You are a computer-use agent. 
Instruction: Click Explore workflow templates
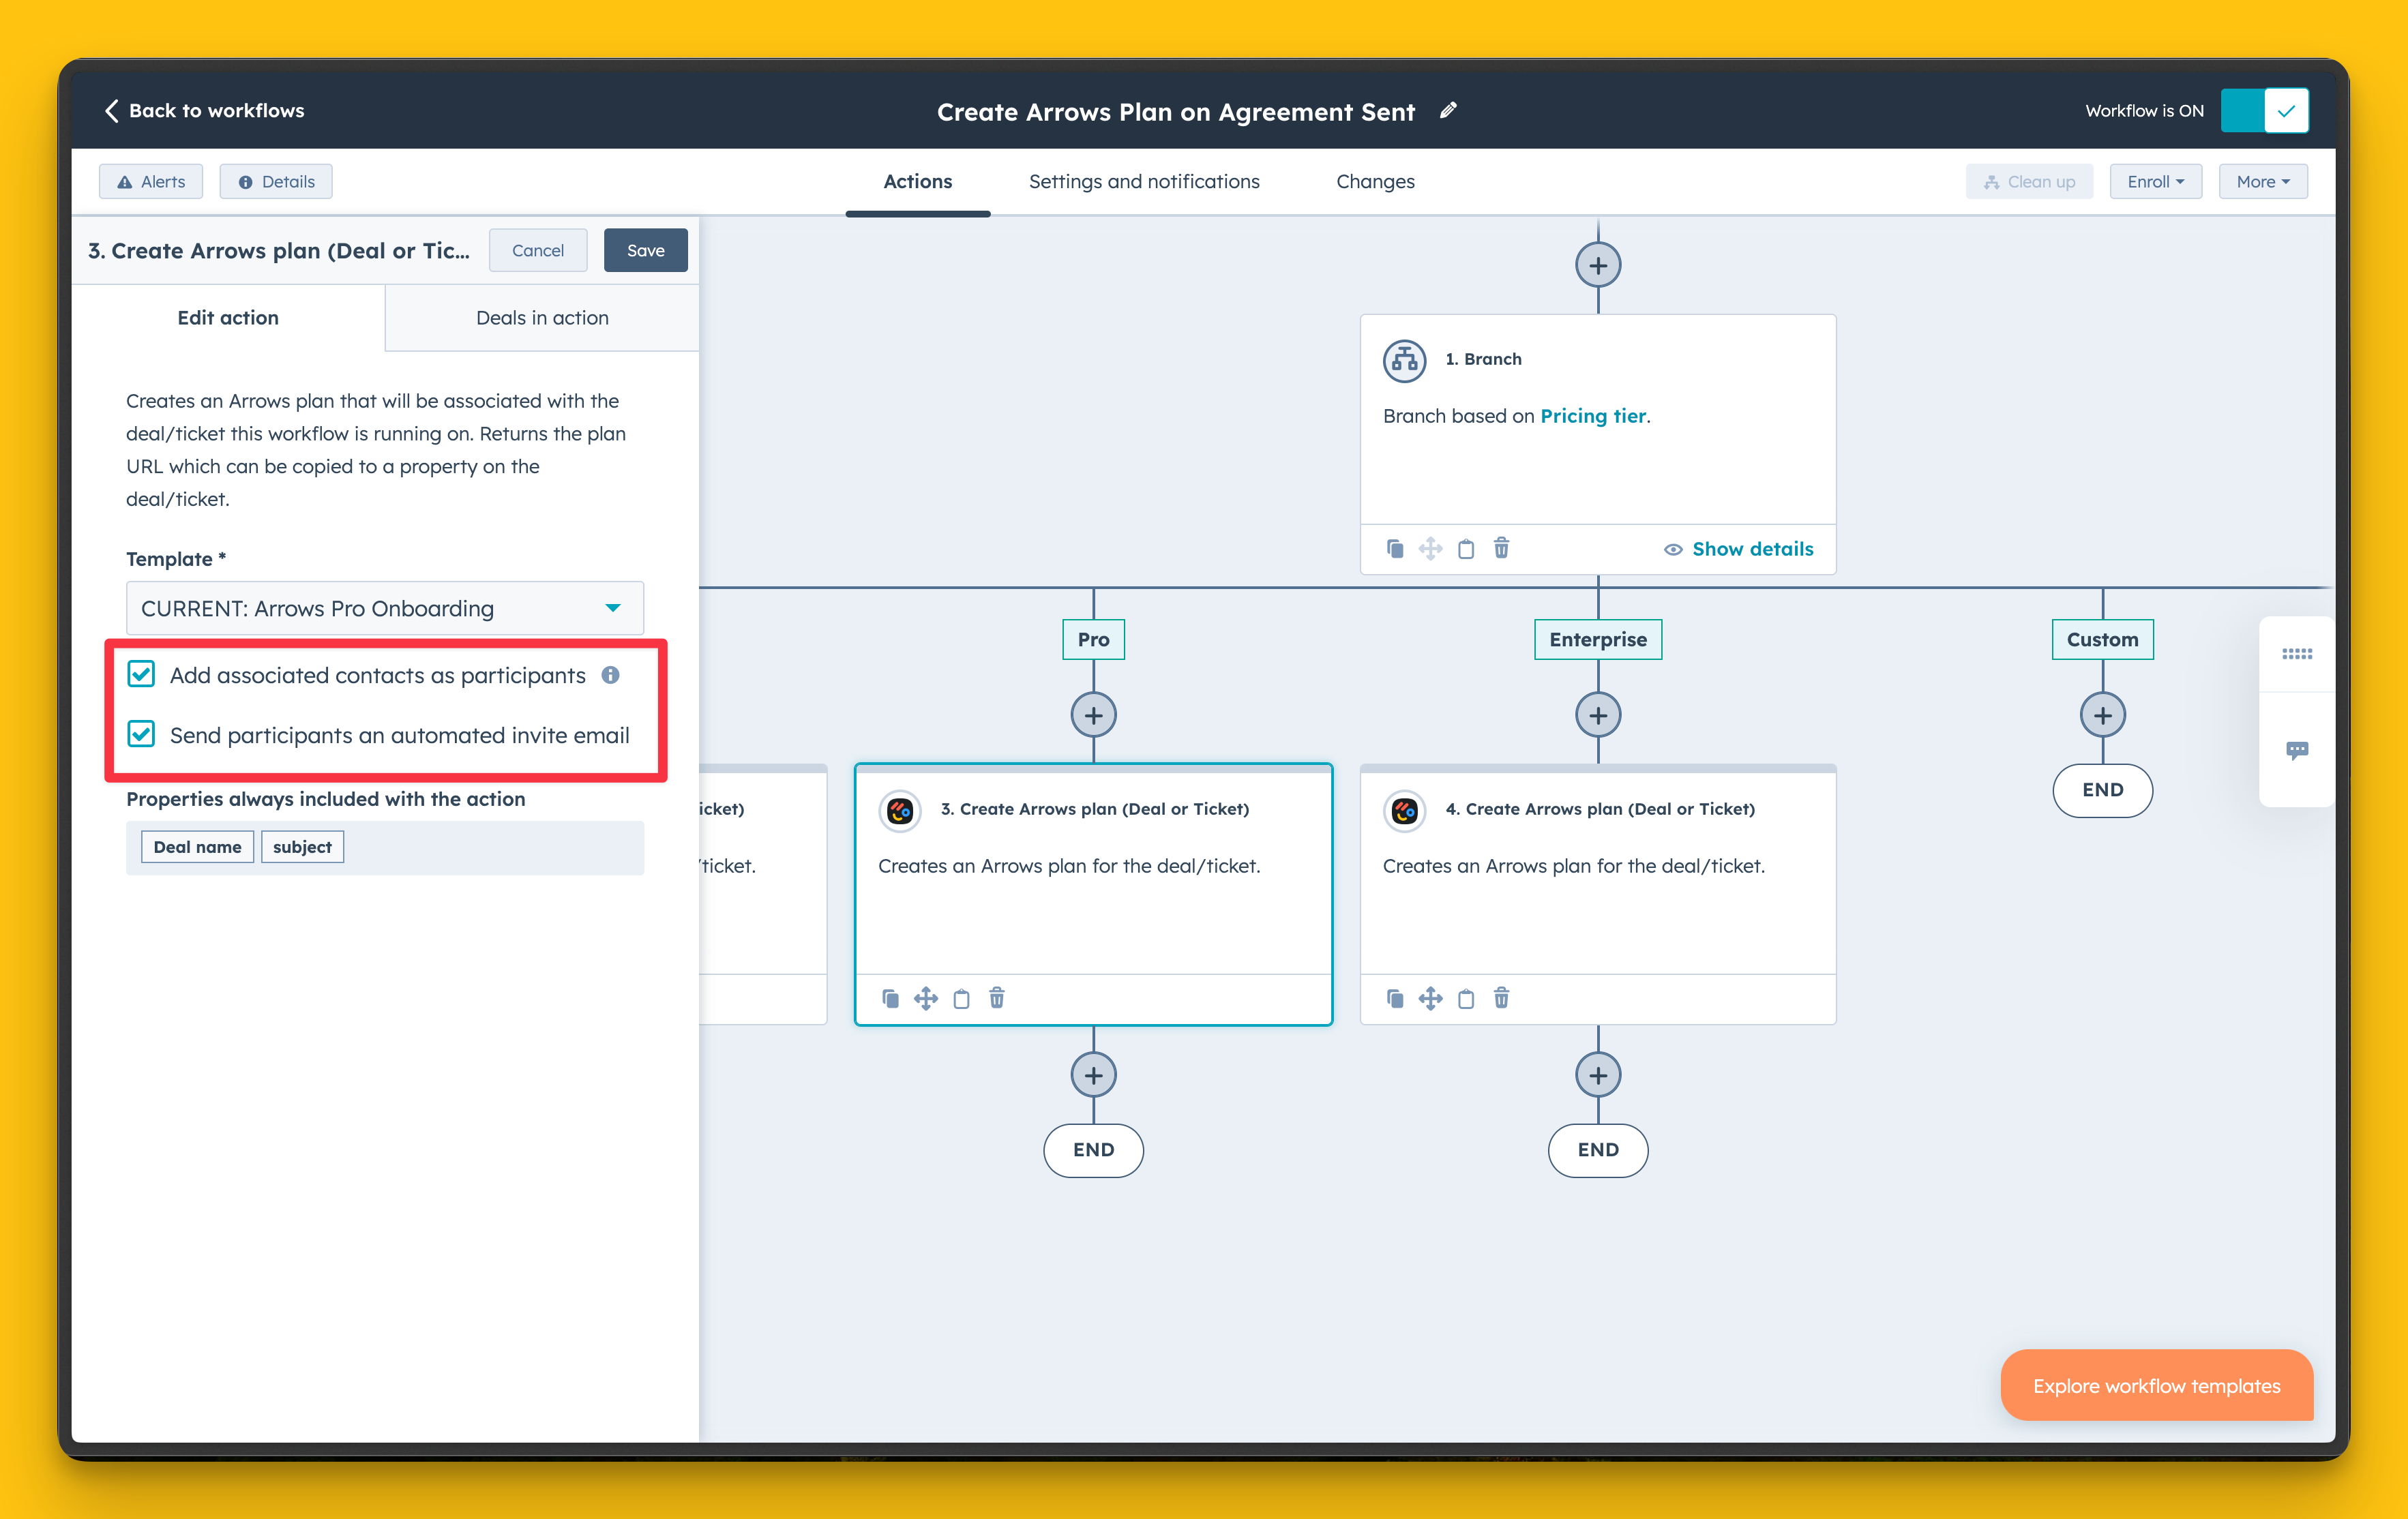coord(2156,1385)
